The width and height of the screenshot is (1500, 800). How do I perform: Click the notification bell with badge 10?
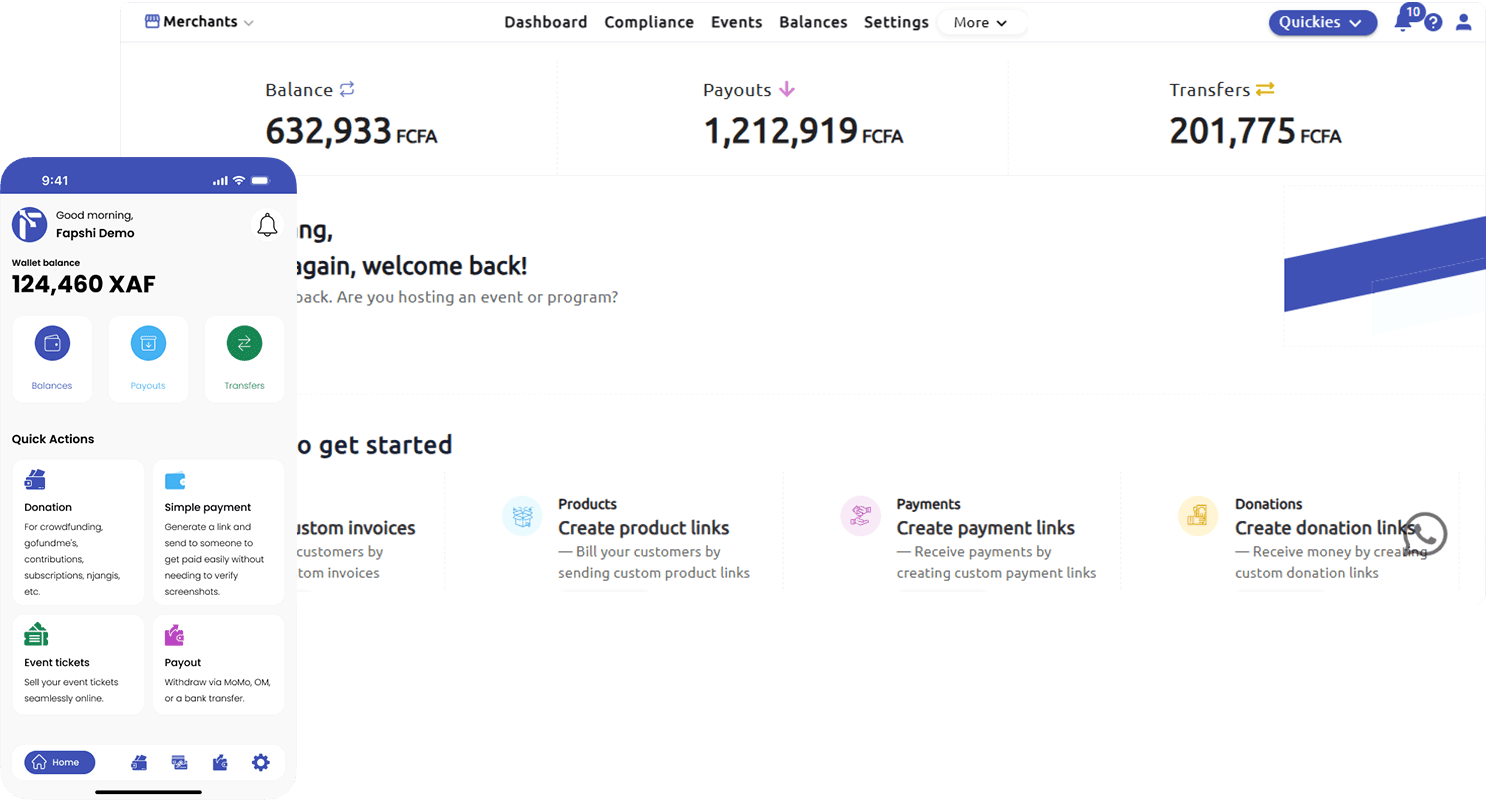tap(1404, 22)
